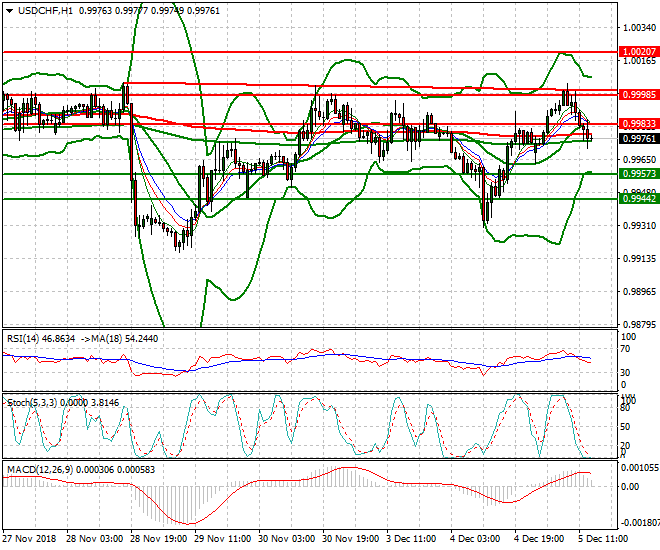
Task: Click the USDCHF,H1 chart title text
Action: click(45, 11)
